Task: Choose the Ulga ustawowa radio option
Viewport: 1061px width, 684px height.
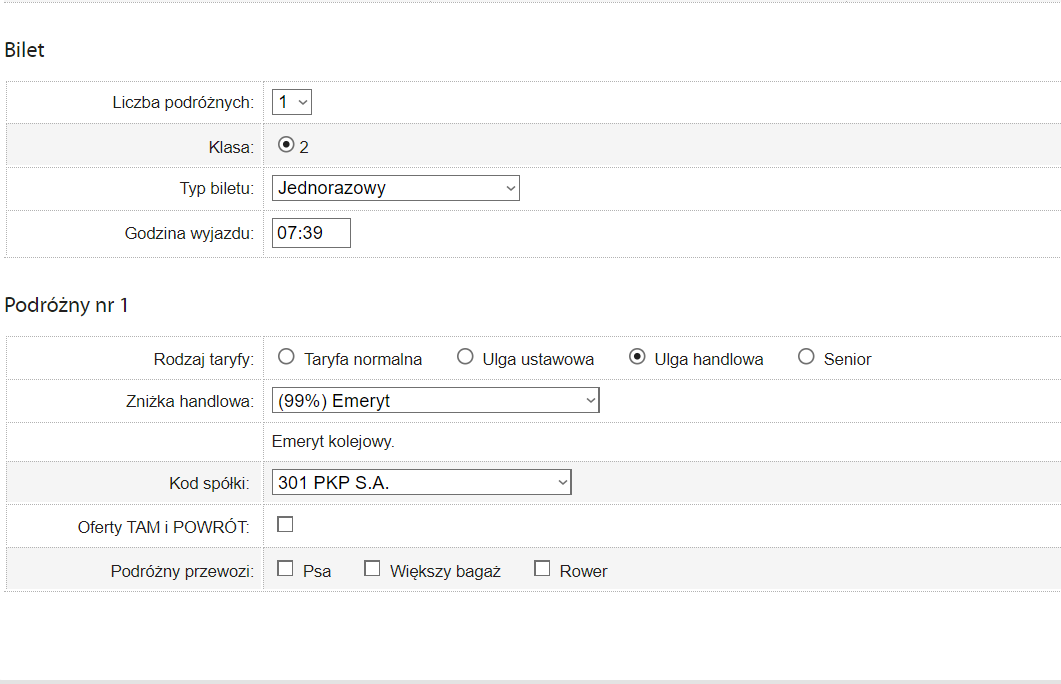Action: [x=464, y=357]
